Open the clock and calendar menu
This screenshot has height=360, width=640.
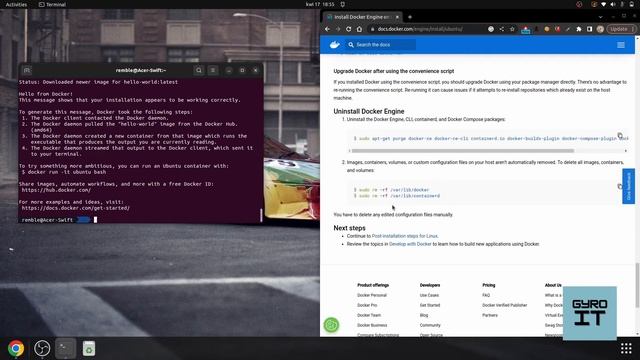point(320,4)
